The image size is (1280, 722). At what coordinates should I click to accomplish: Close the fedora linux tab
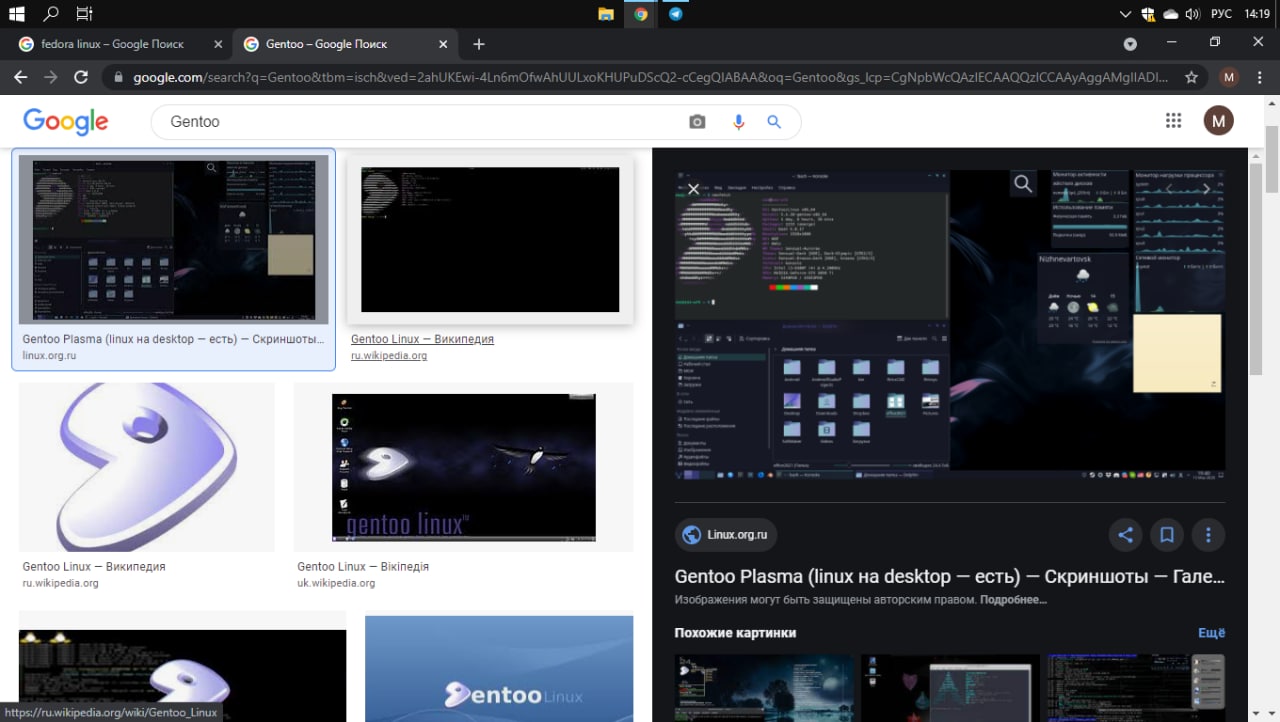[219, 44]
